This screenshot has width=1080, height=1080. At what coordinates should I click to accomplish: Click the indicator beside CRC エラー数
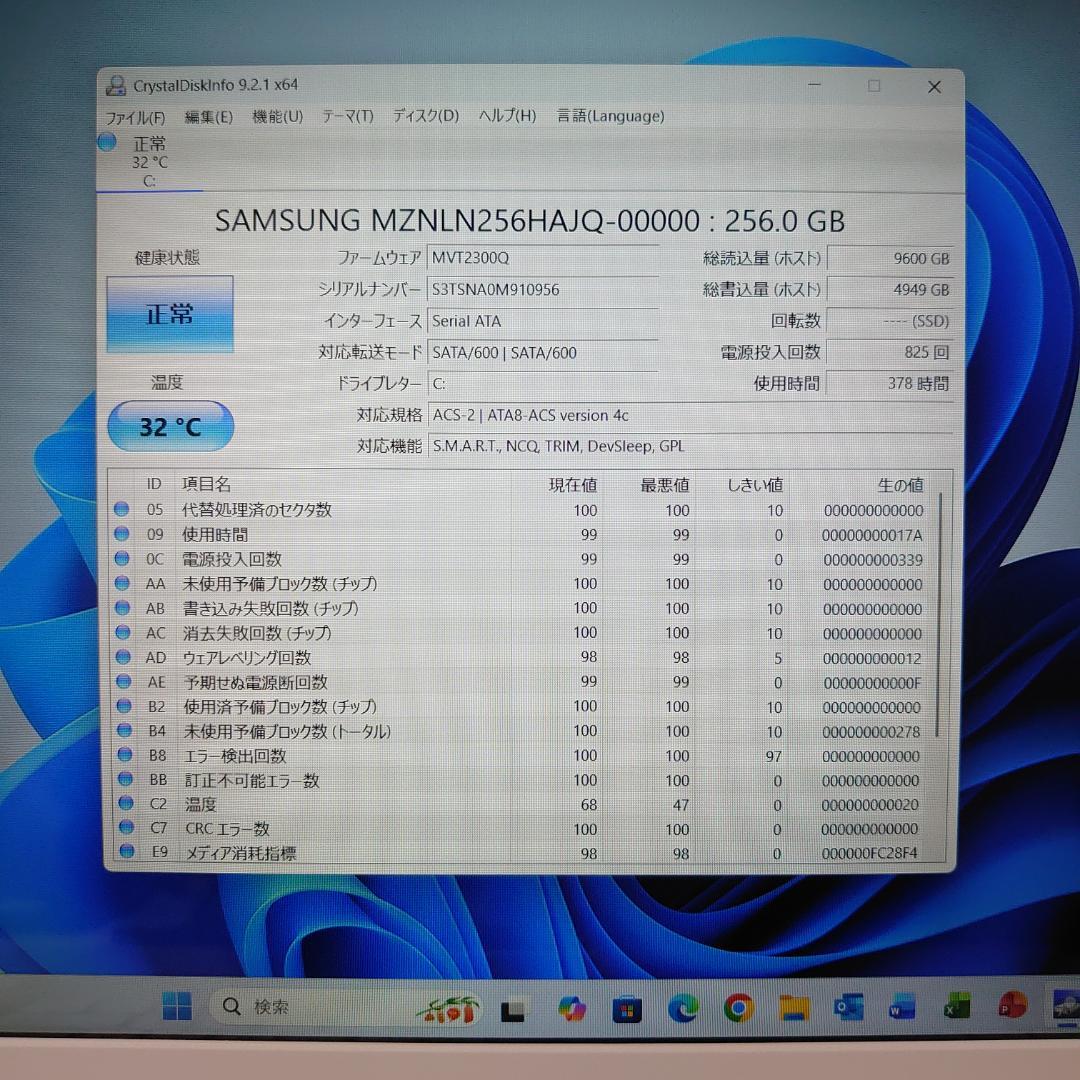coord(121,828)
